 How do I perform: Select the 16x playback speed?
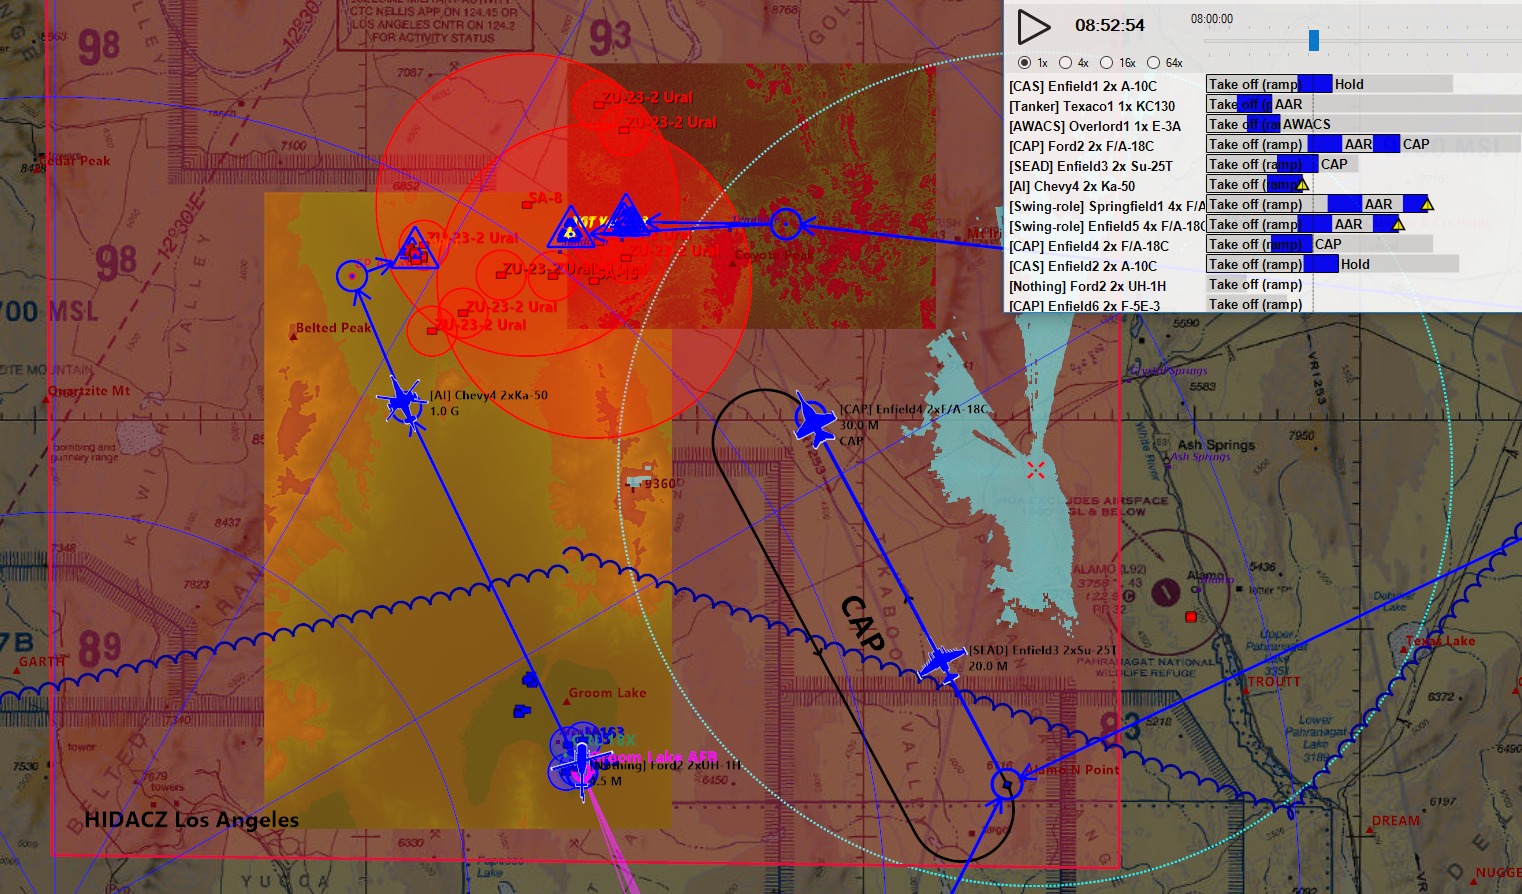tap(1106, 63)
